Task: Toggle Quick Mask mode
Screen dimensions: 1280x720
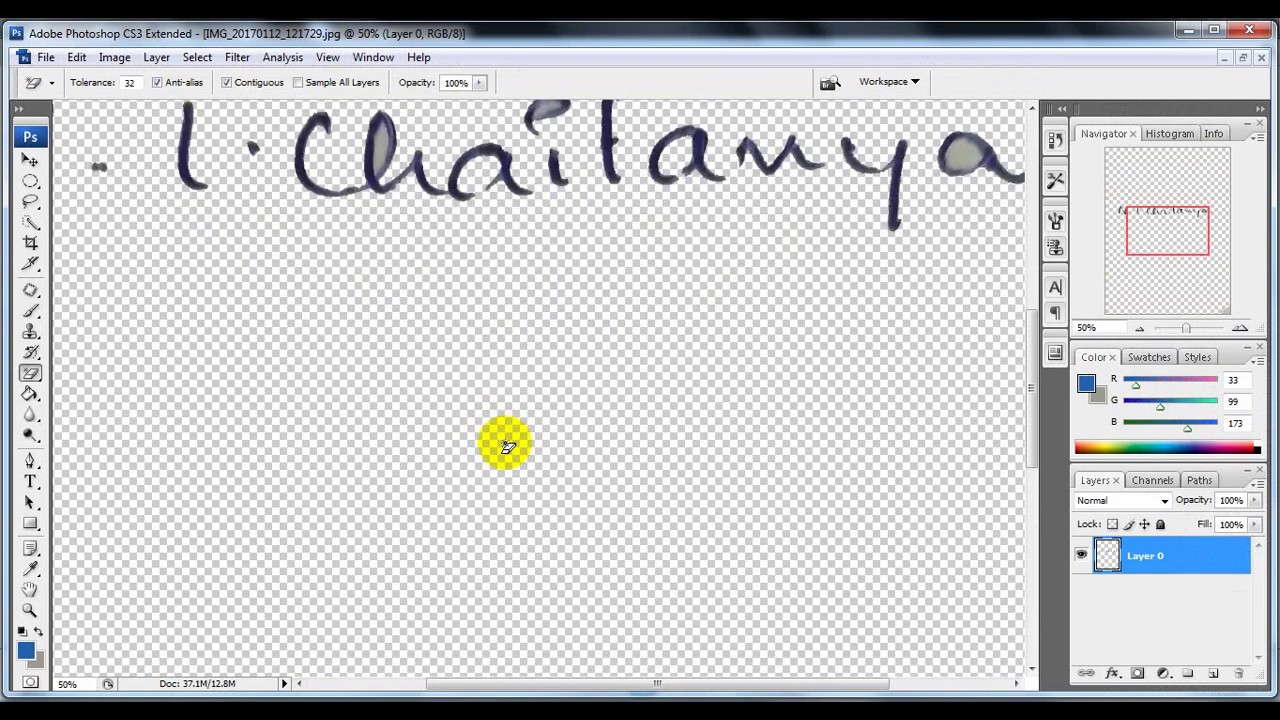Action: pyautogui.click(x=30, y=683)
